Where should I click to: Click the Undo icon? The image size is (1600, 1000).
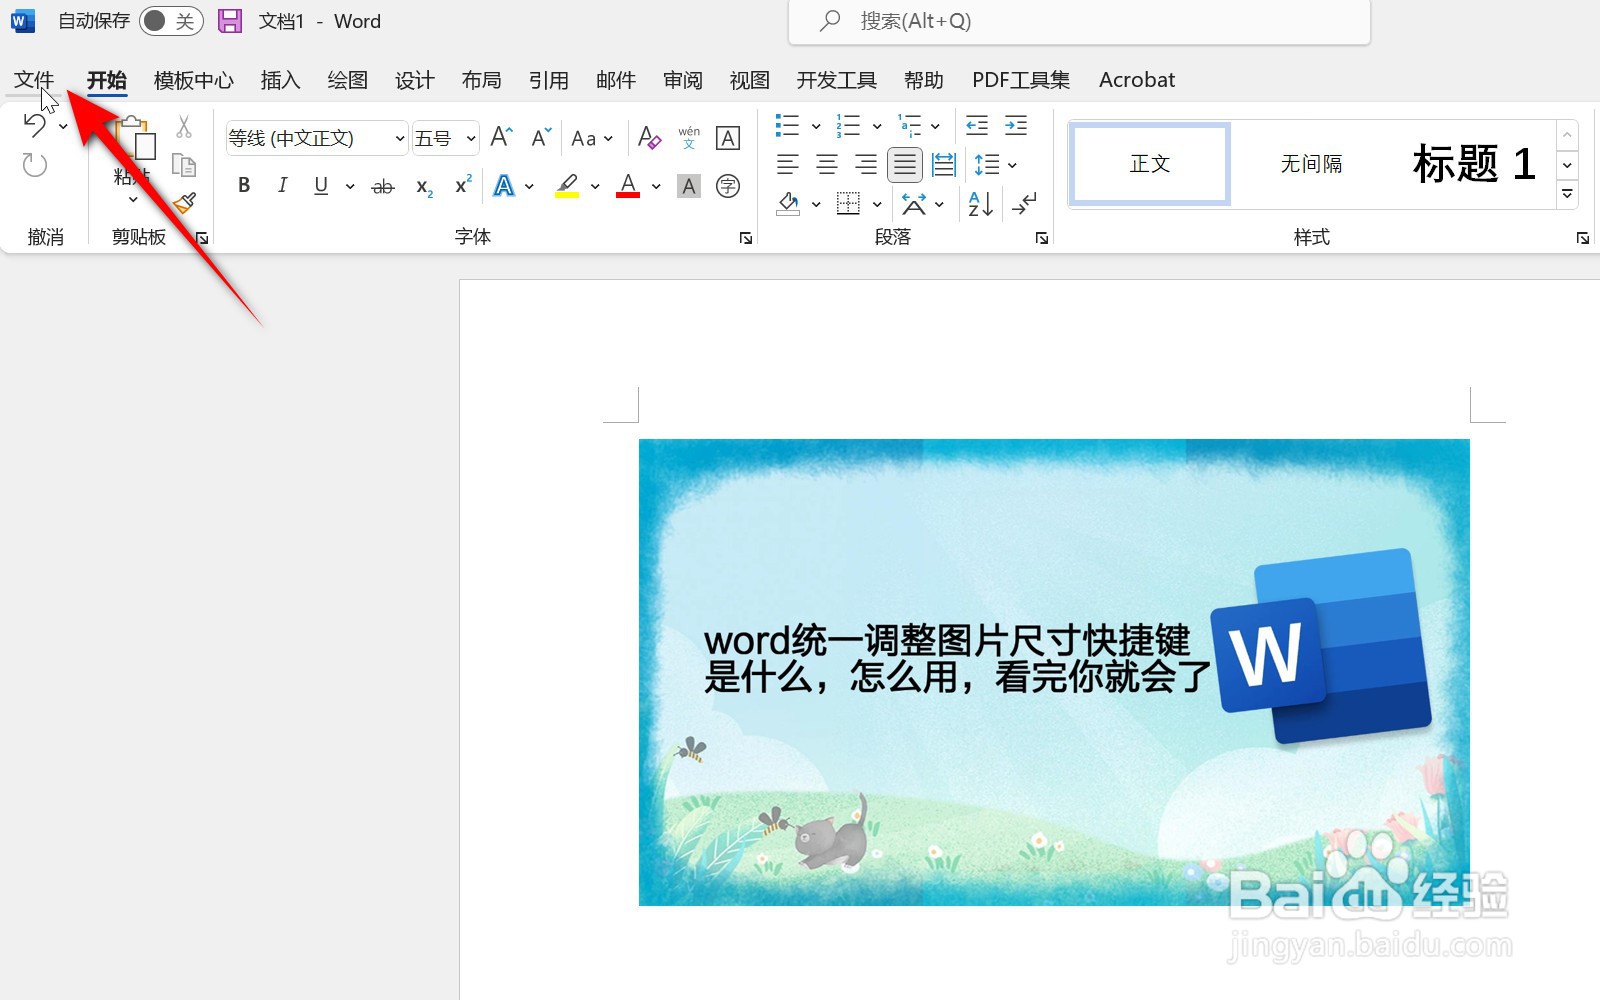tap(35, 126)
